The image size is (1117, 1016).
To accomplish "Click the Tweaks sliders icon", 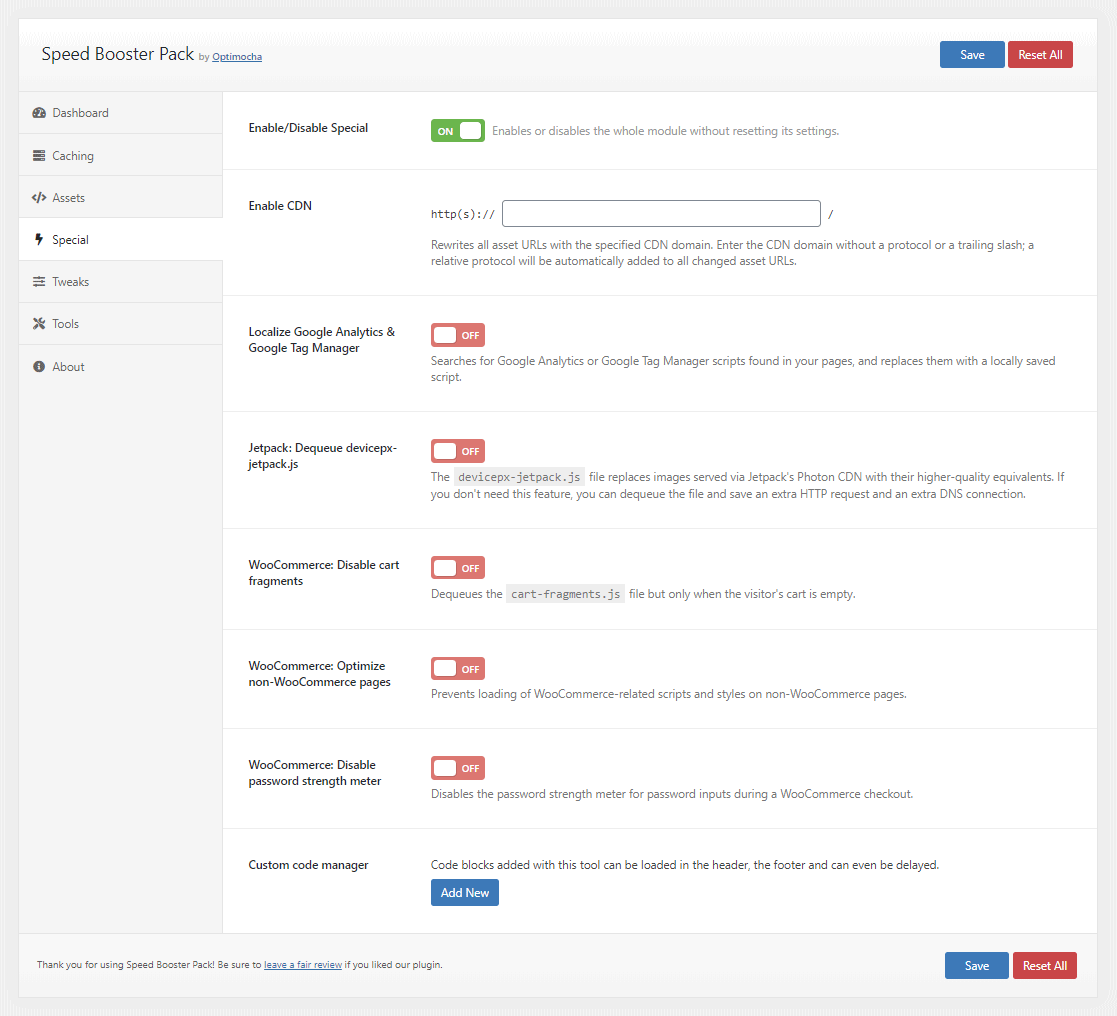I will [39, 282].
